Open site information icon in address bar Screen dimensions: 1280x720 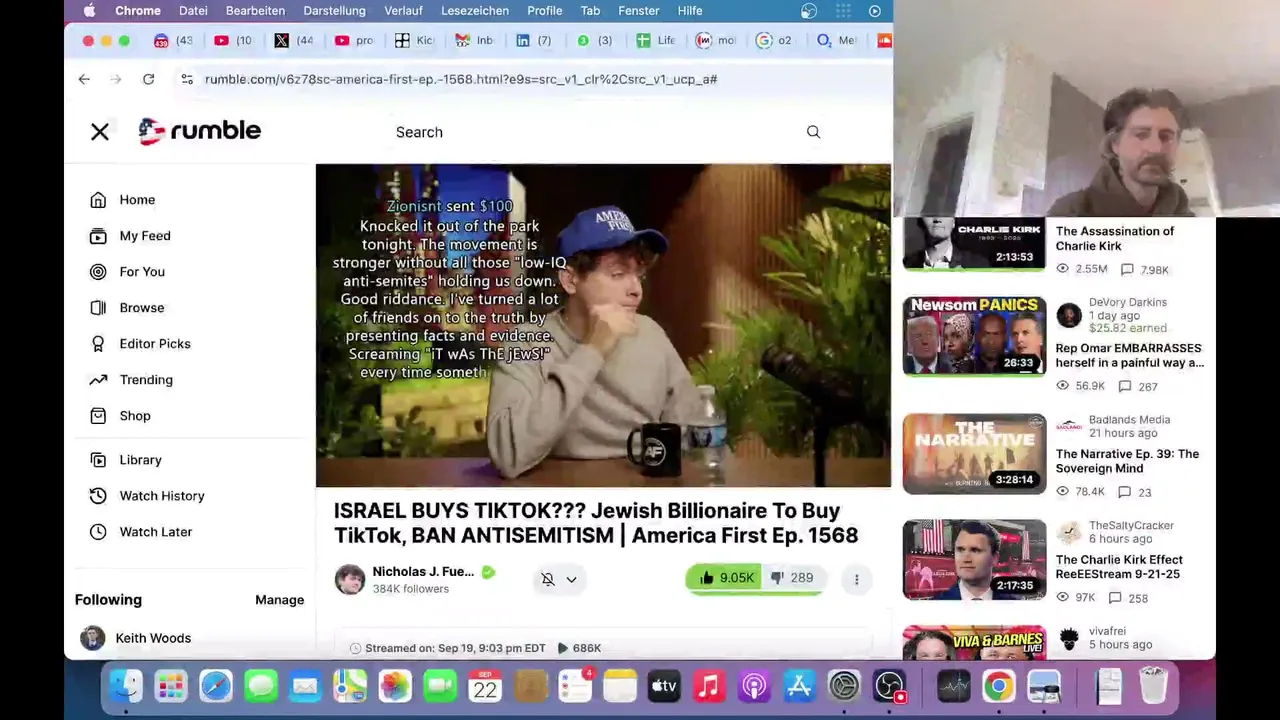(186, 79)
